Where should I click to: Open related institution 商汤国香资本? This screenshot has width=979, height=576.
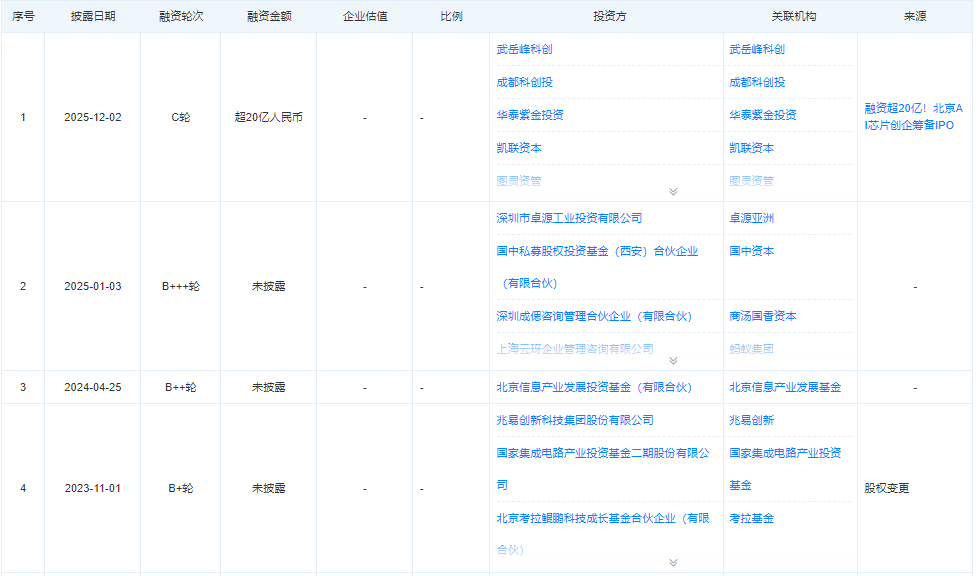[x=762, y=316]
